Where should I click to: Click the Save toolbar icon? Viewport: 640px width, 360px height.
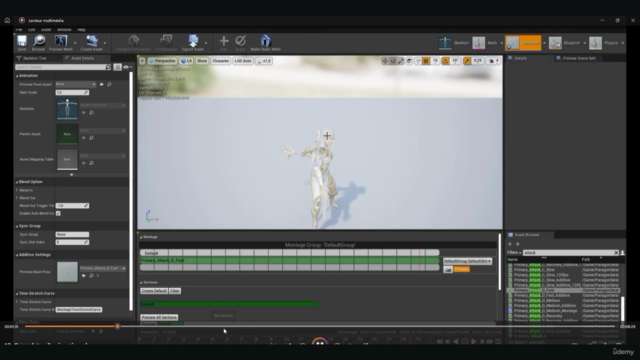tap(22, 41)
